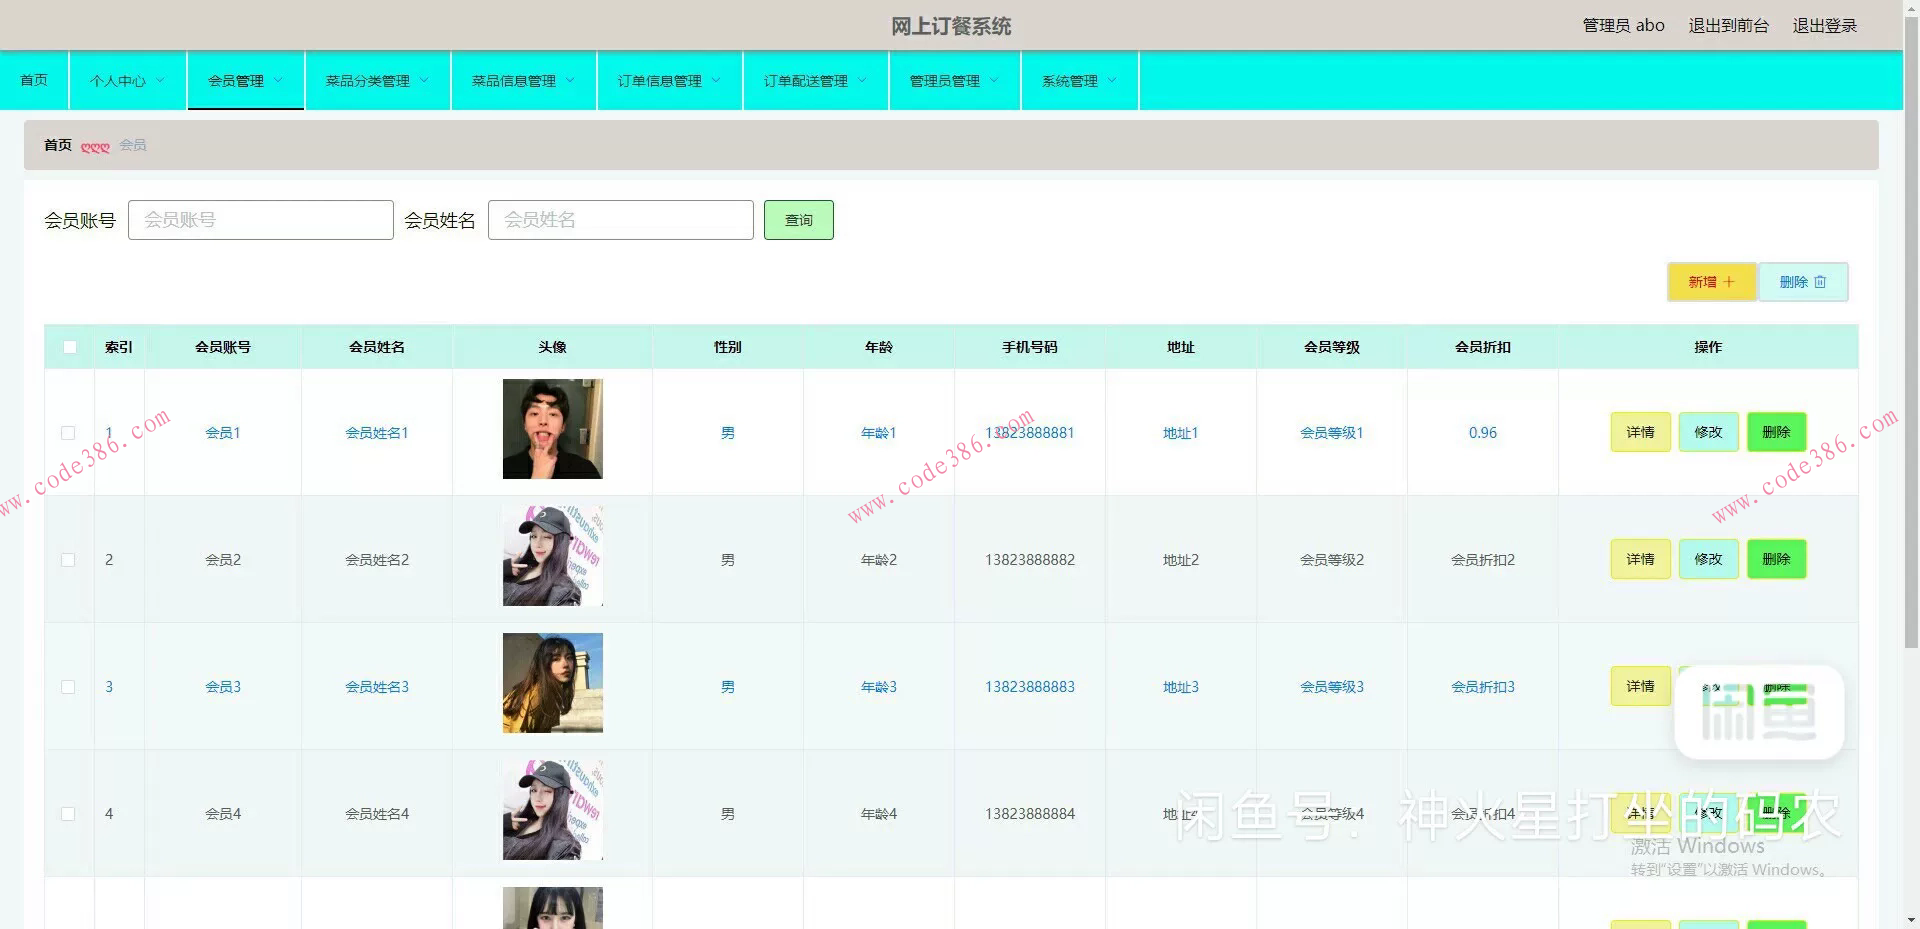Open the 订单配送管理 dropdown

pyautogui.click(x=815, y=81)
